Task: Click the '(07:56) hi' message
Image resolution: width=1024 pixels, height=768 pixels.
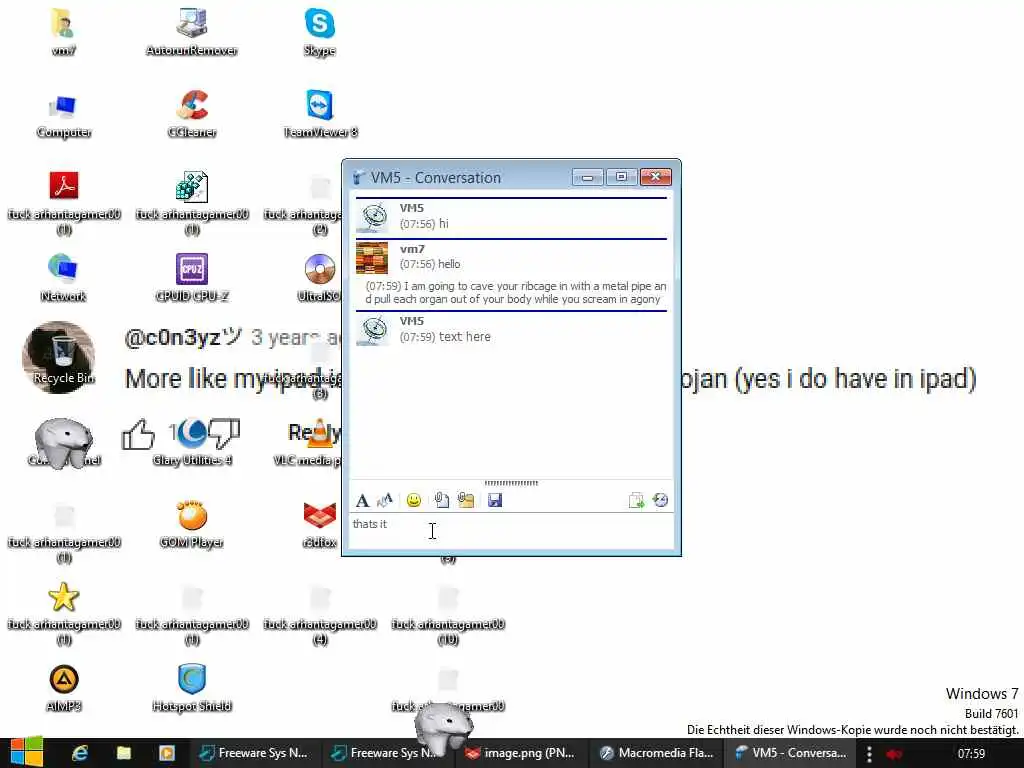Action: point(424,224)
